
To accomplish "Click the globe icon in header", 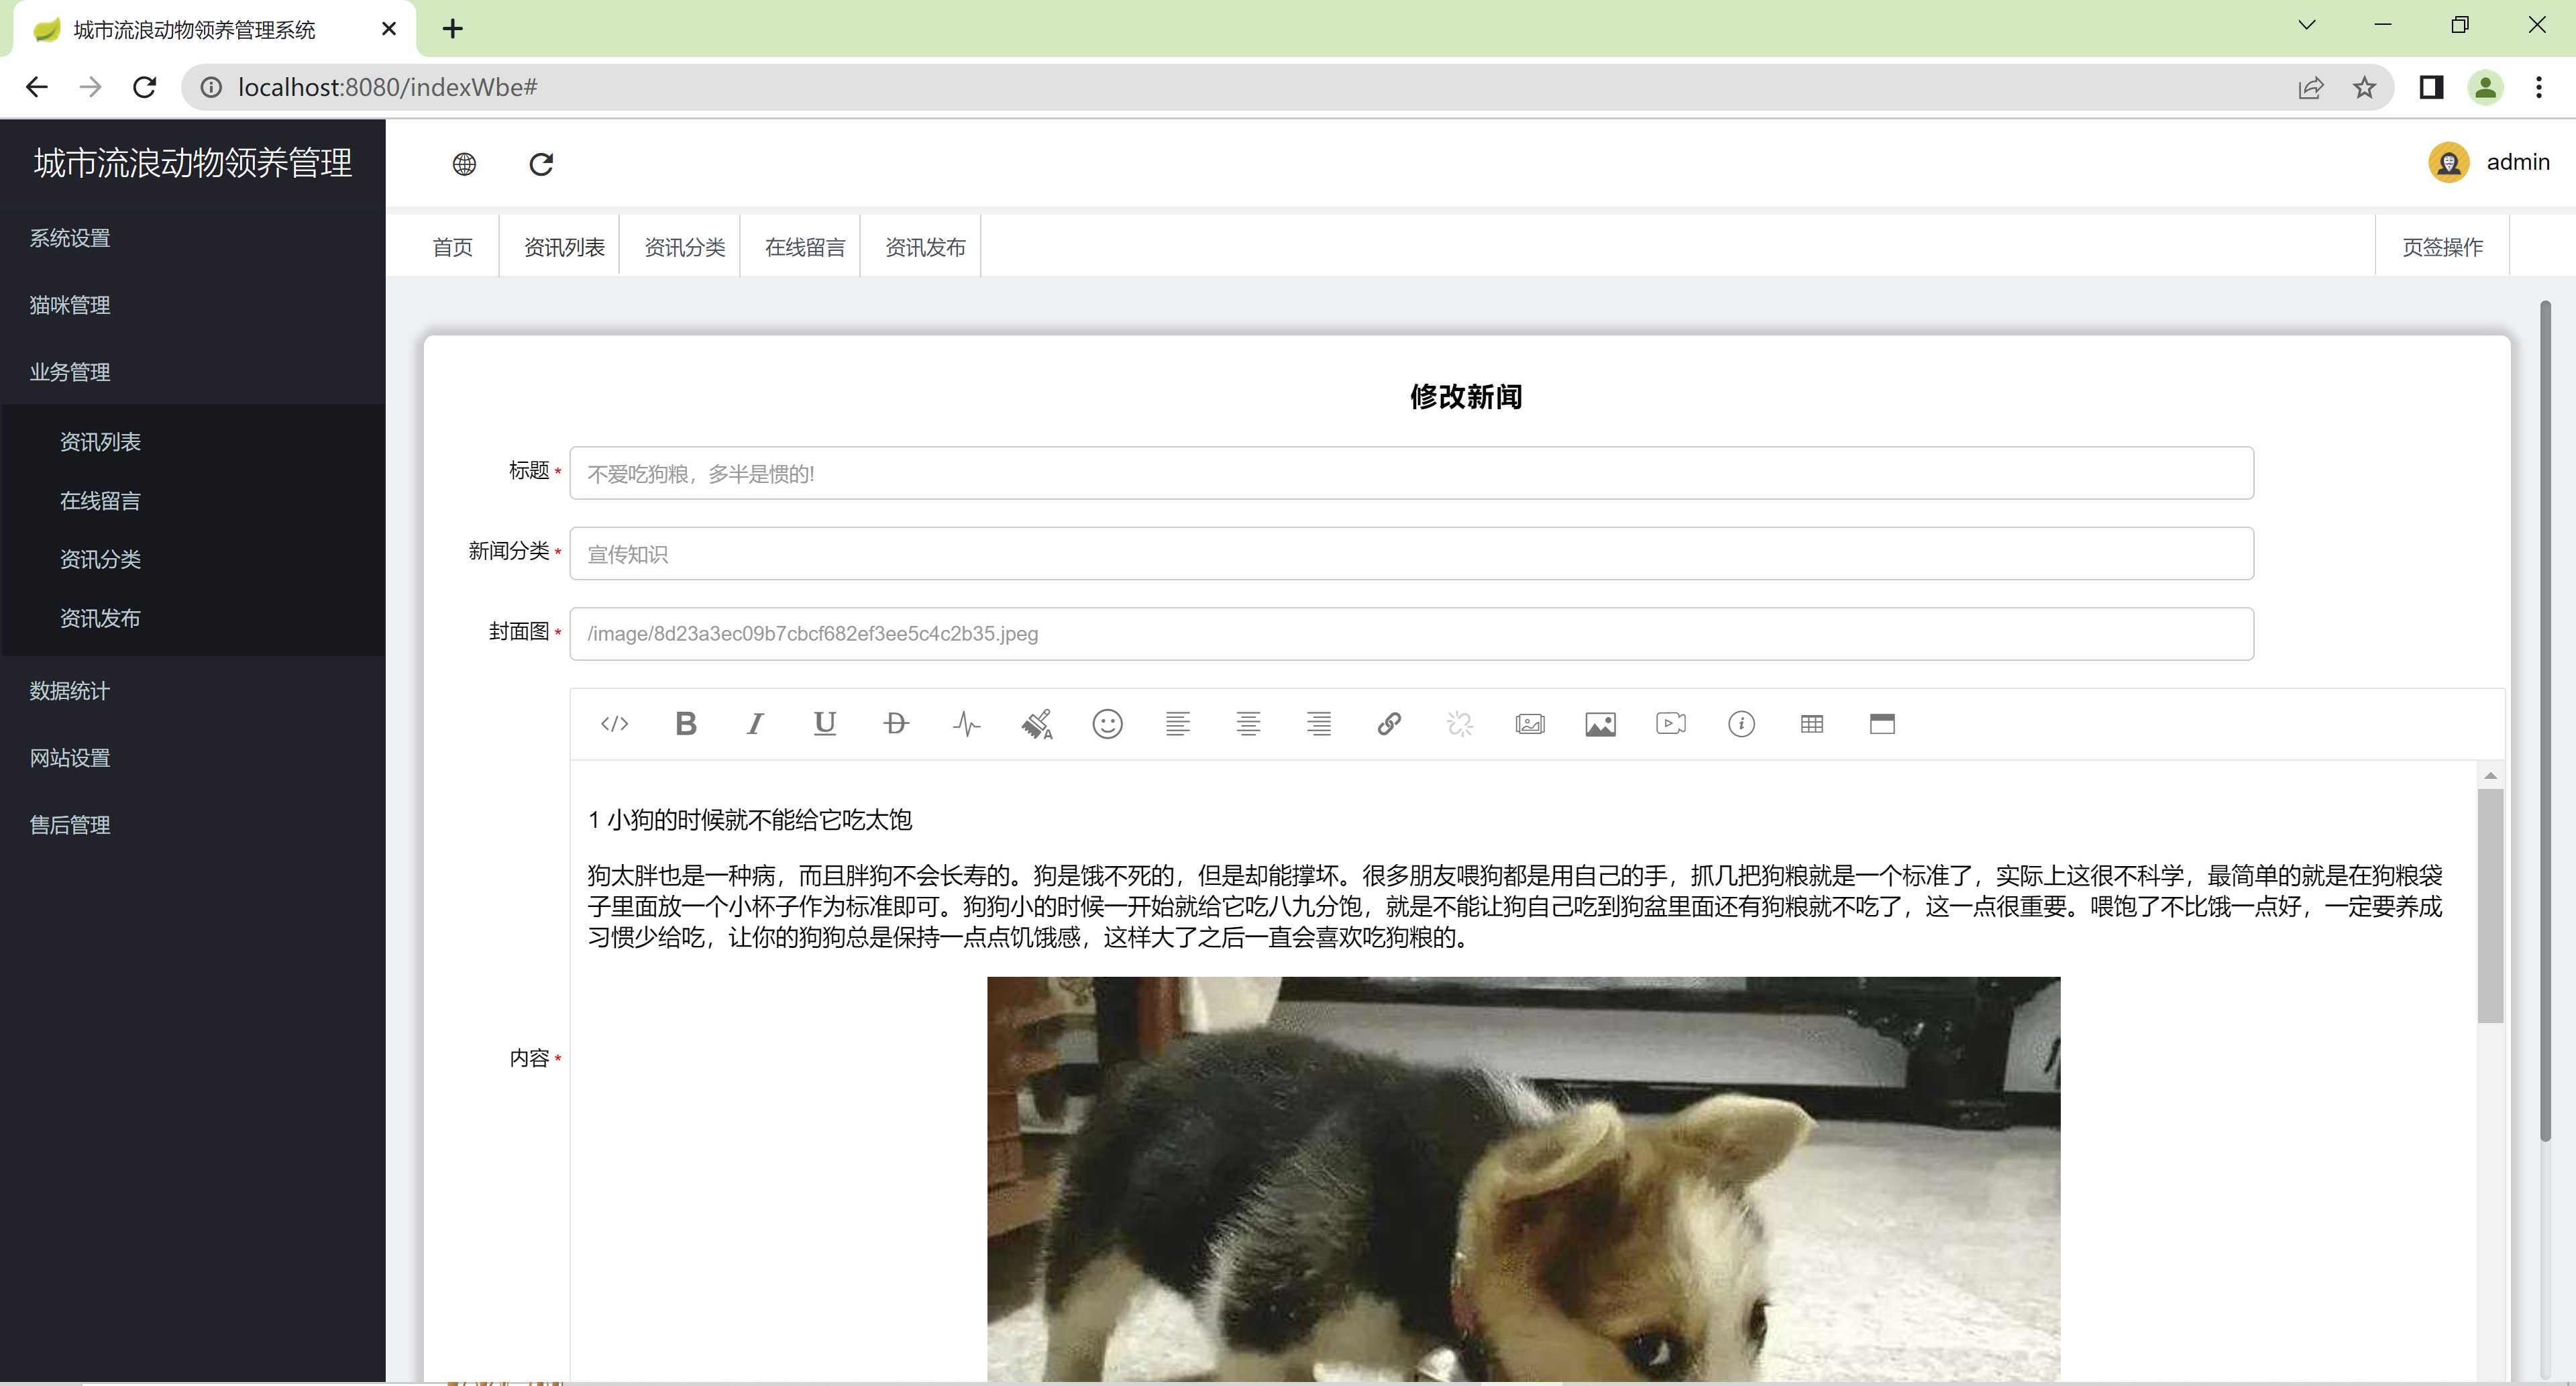I will coord(464,164).
